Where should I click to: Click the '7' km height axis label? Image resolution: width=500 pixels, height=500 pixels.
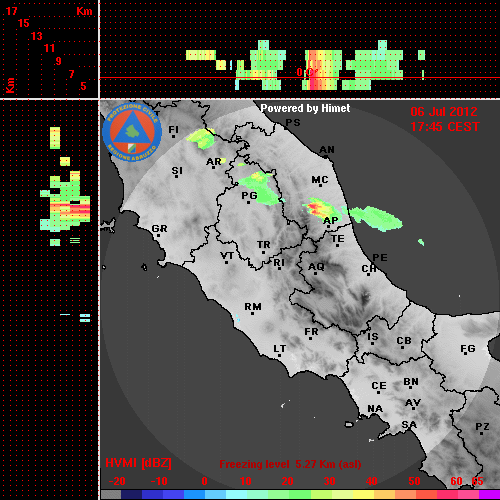click(71, 74)
